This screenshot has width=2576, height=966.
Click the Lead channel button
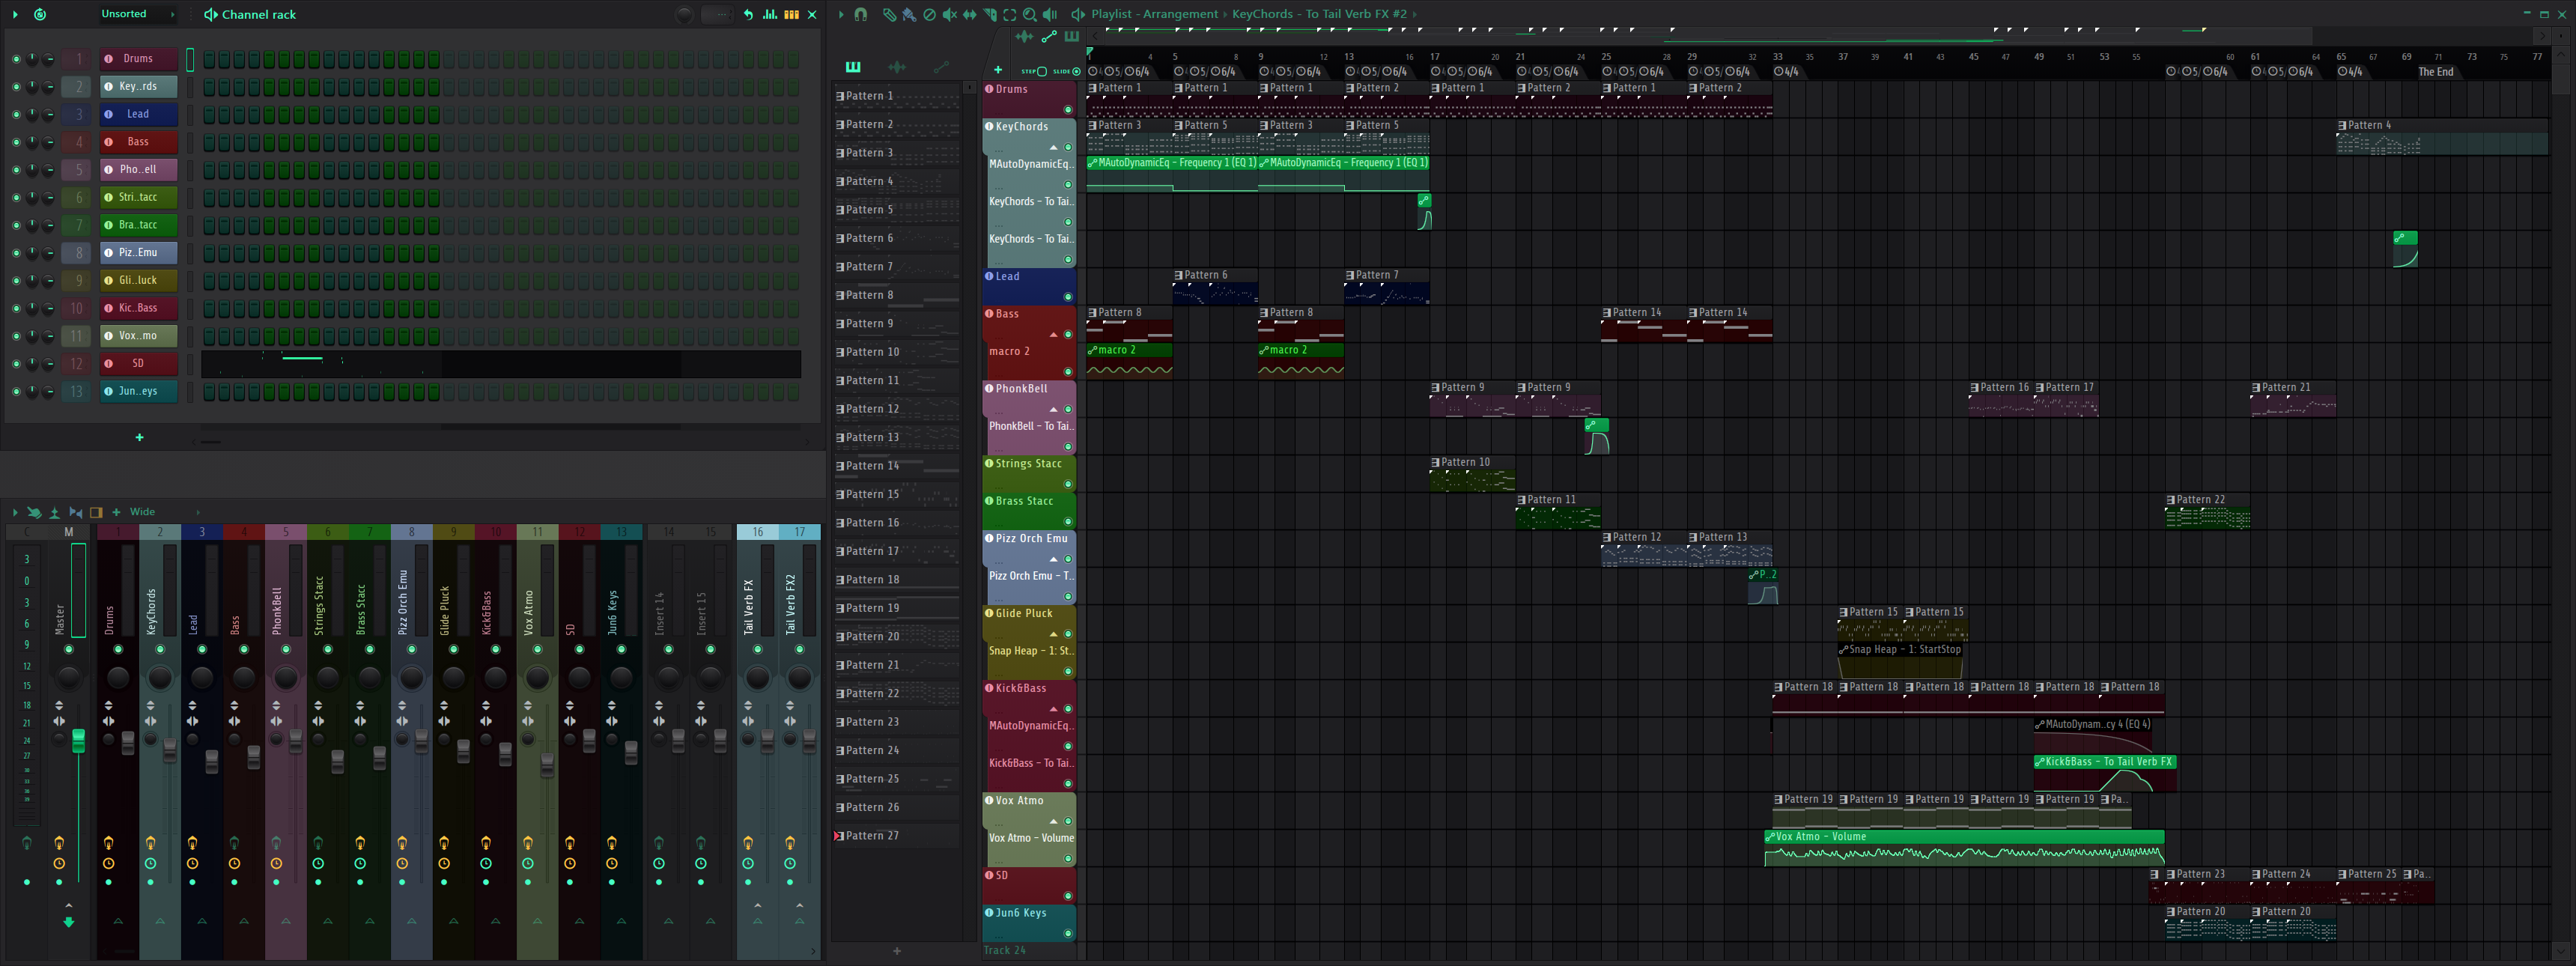[x=138, y=114]
